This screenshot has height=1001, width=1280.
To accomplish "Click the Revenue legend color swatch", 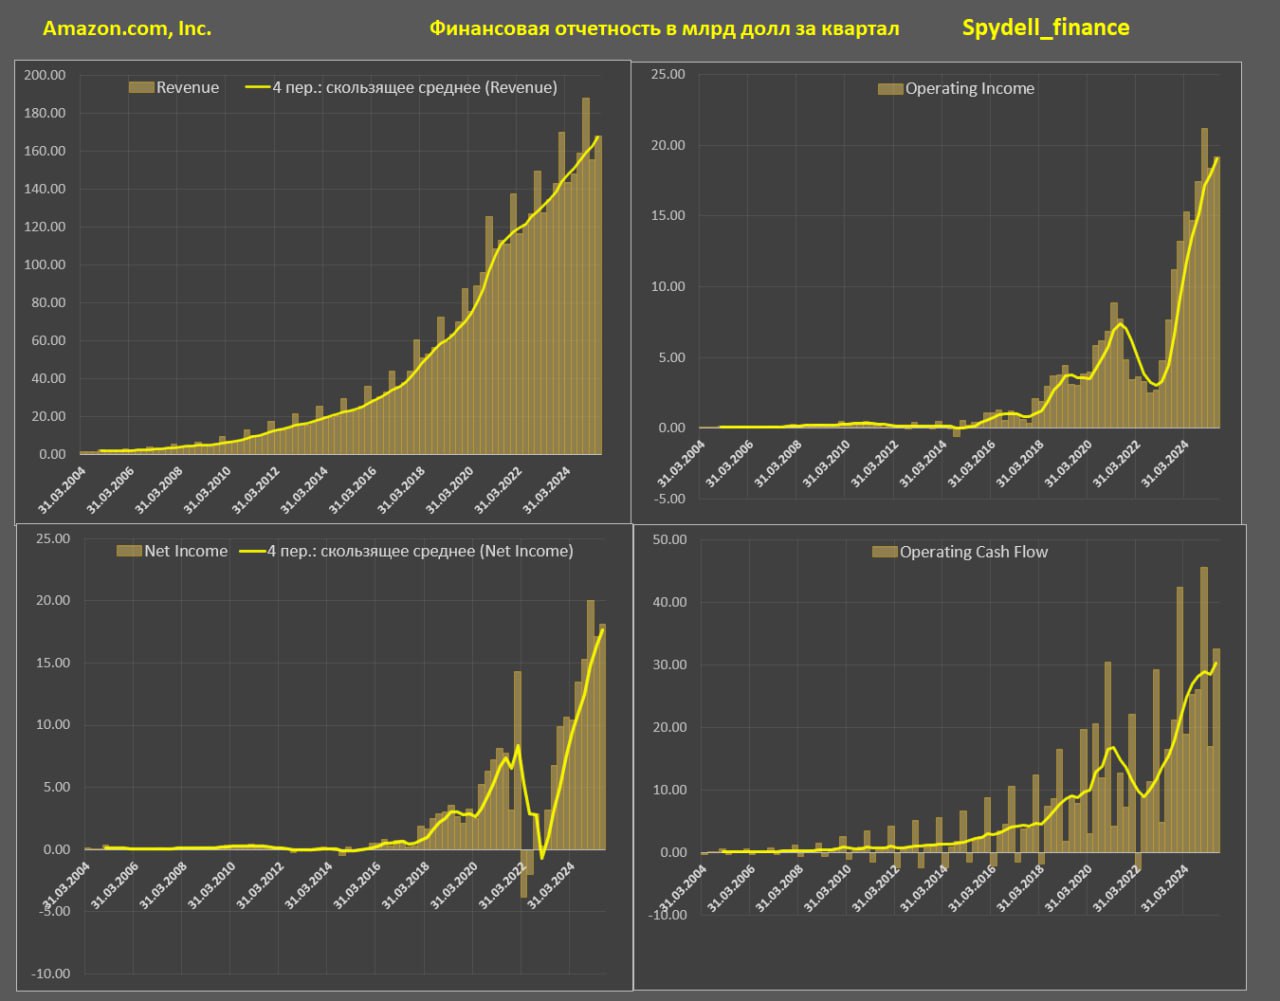I will [x=141, y=88].
